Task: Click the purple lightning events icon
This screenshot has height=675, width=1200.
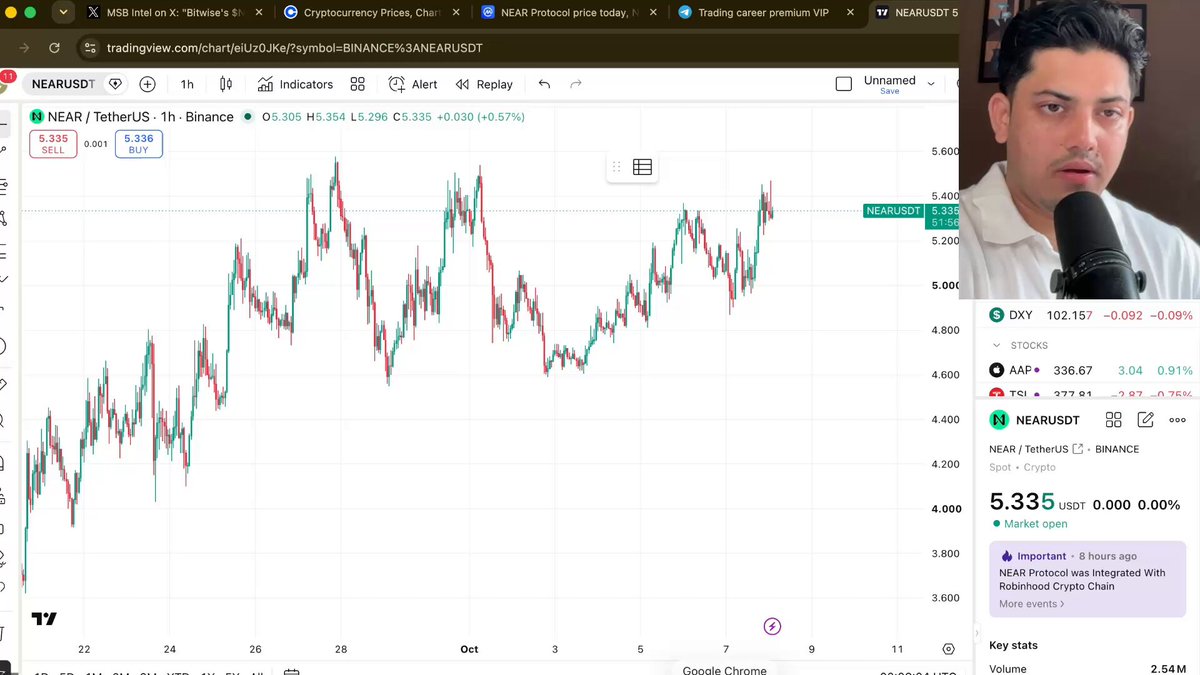Action: 772,626
